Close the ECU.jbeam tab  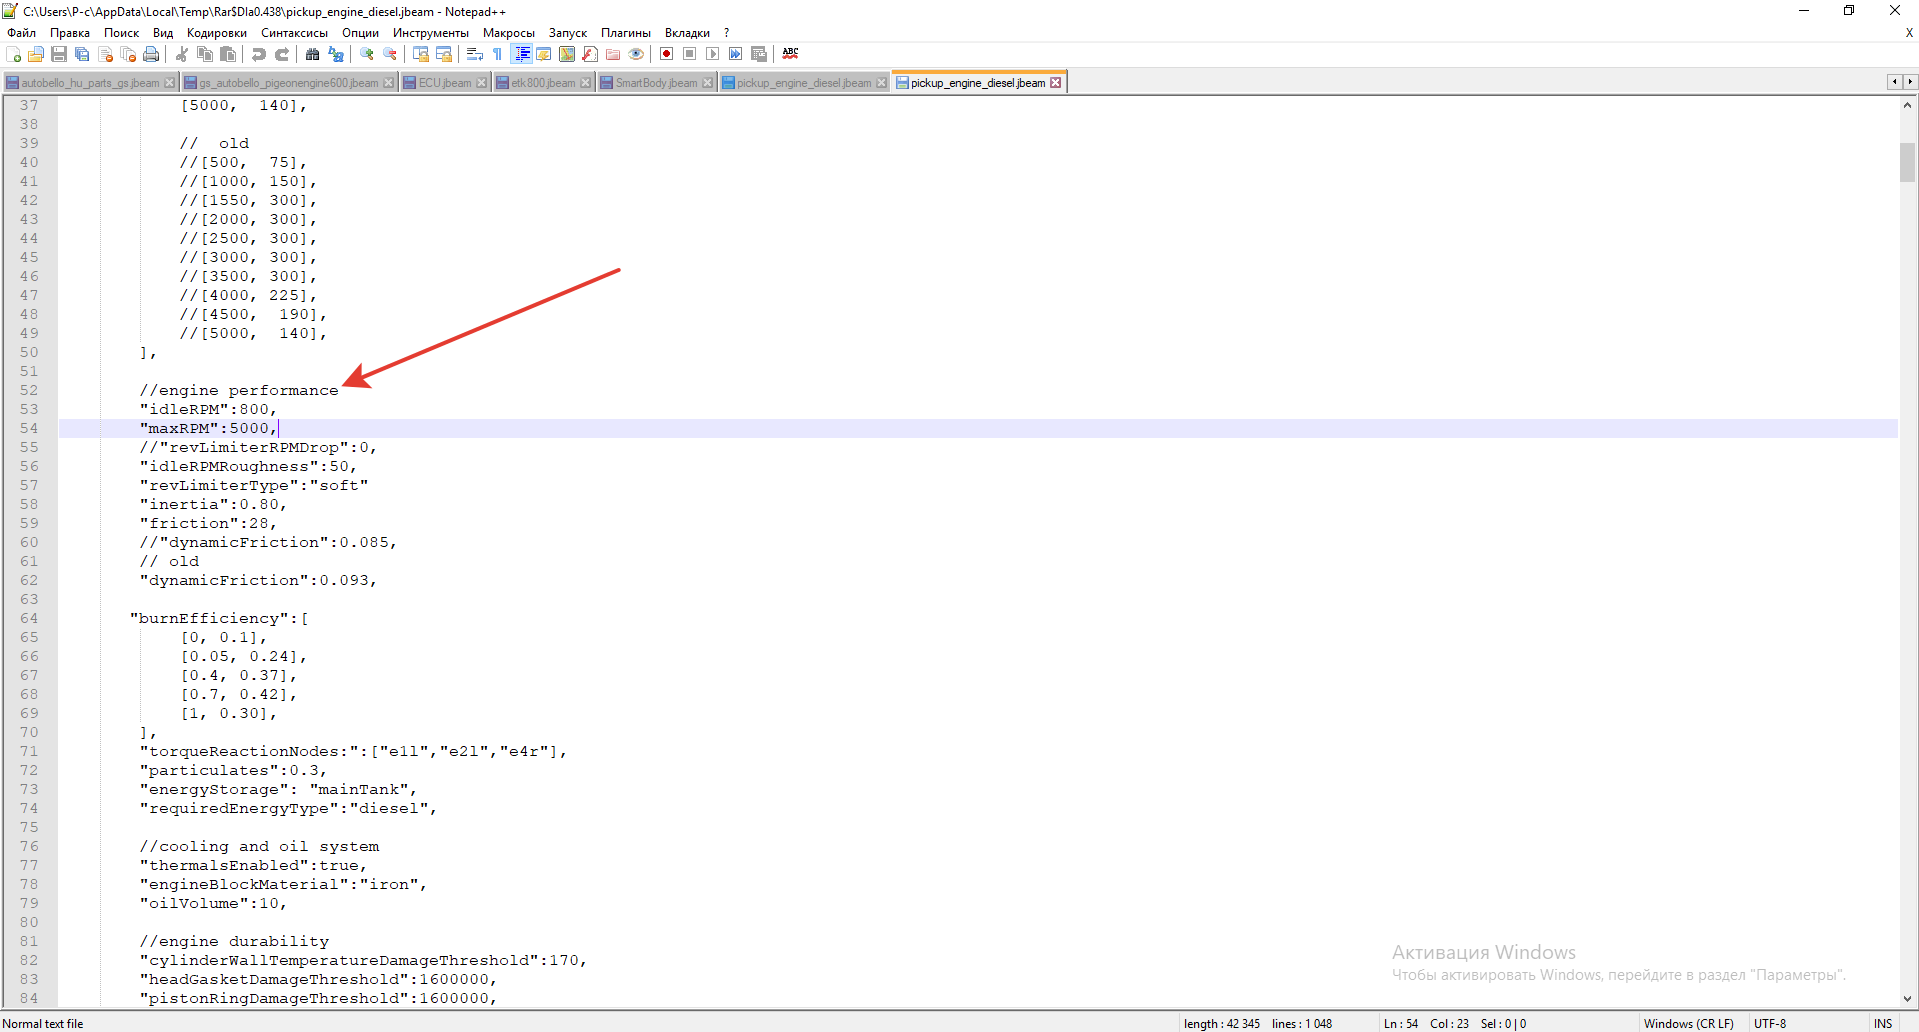[482, 83]
